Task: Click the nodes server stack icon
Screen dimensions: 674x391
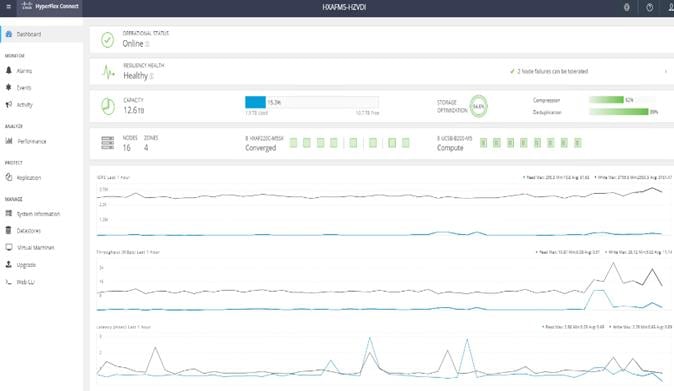Action: click(107, 143)
